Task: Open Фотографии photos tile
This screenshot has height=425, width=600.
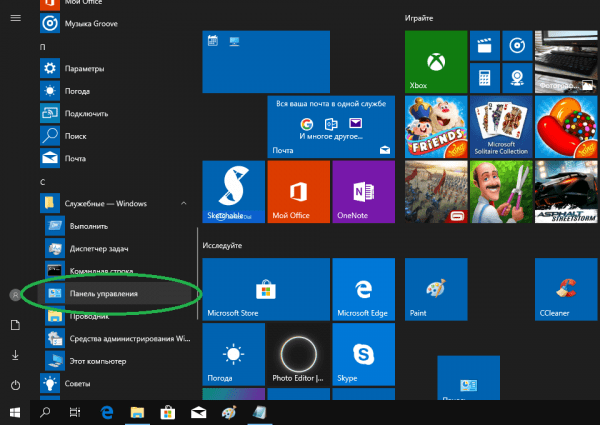Action: pyautogui.click(x=566, y=62)
